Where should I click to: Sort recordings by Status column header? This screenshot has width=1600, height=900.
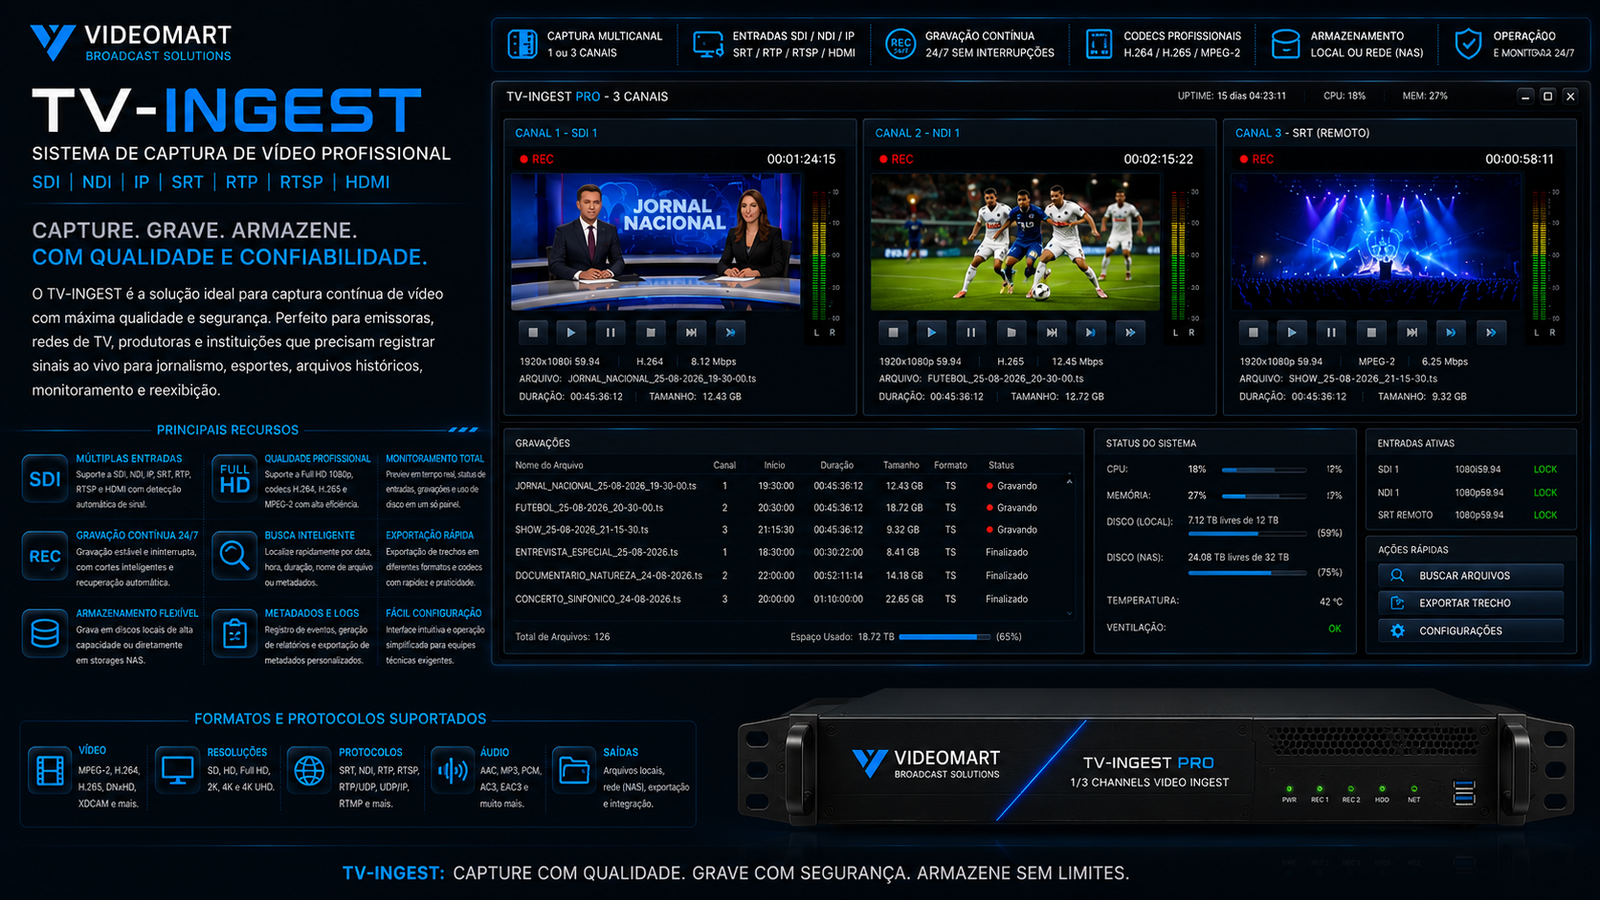(1001, 465)
